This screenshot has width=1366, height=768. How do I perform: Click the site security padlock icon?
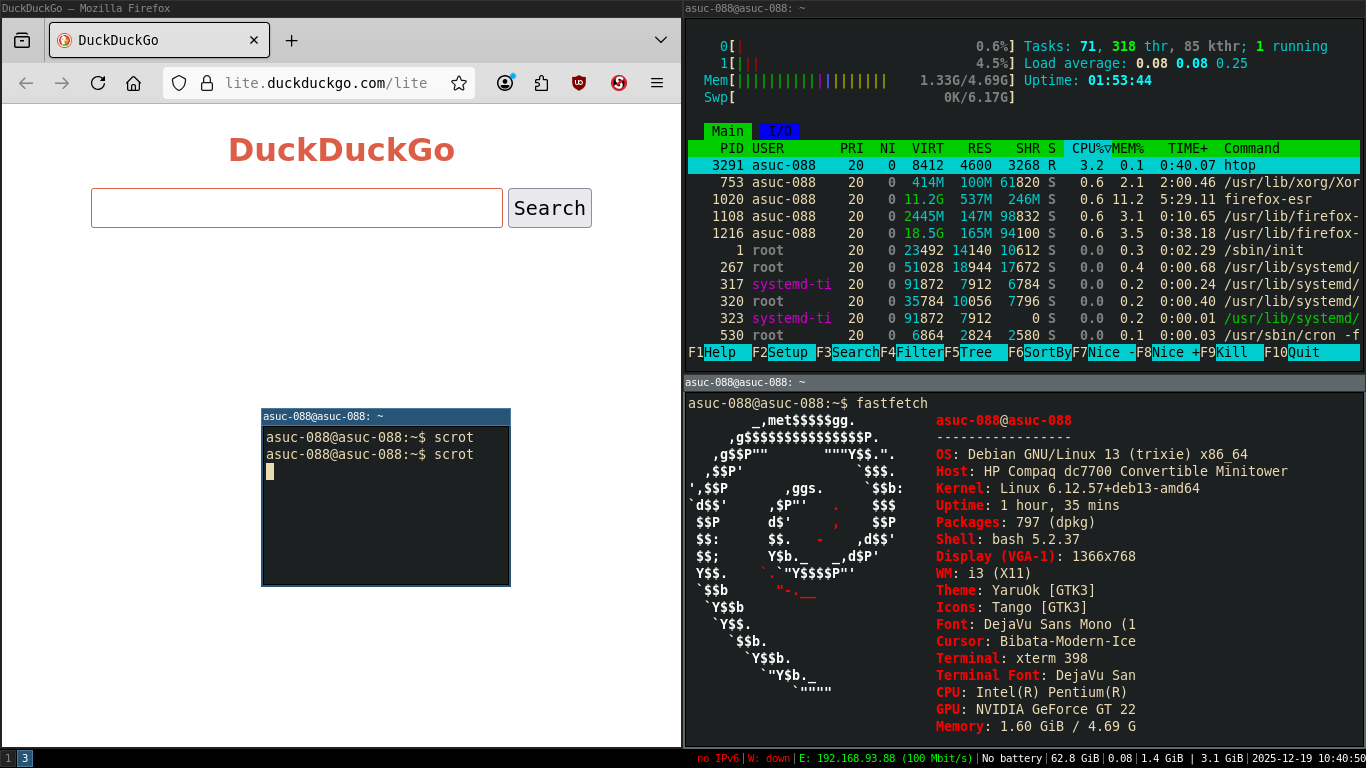pos(207,83)
